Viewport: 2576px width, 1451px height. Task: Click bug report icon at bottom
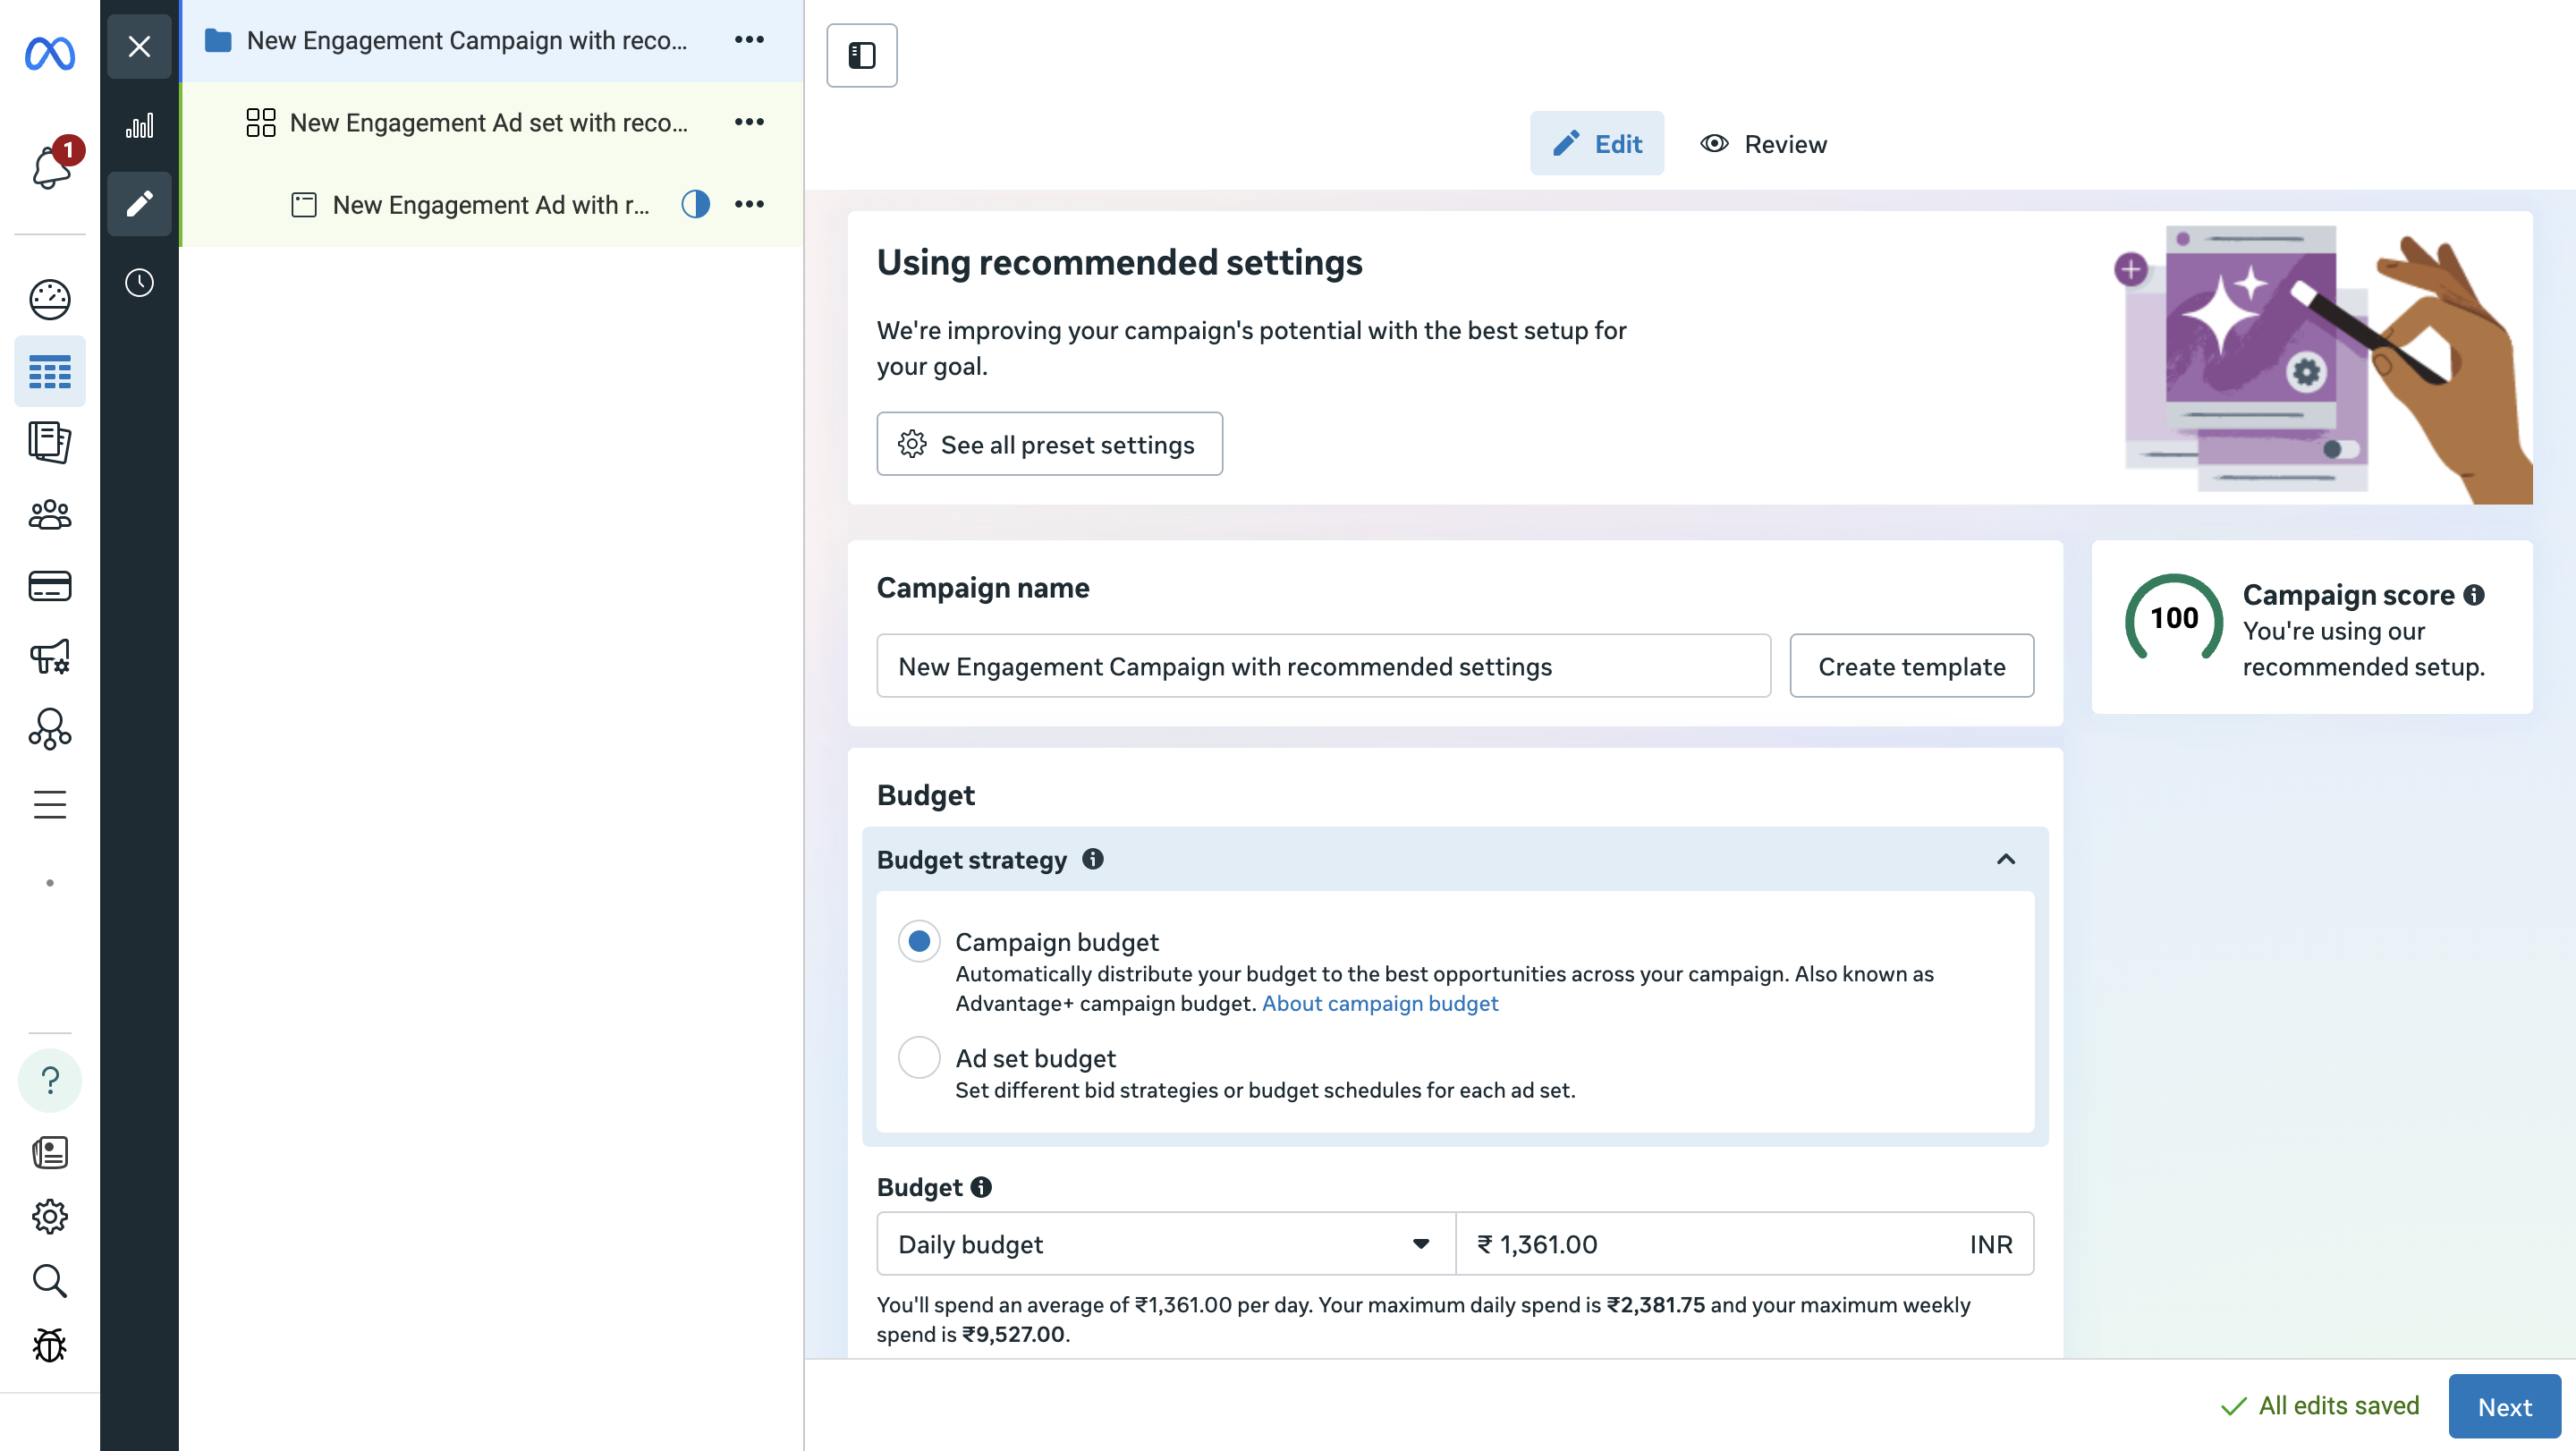coord(50,1345)
